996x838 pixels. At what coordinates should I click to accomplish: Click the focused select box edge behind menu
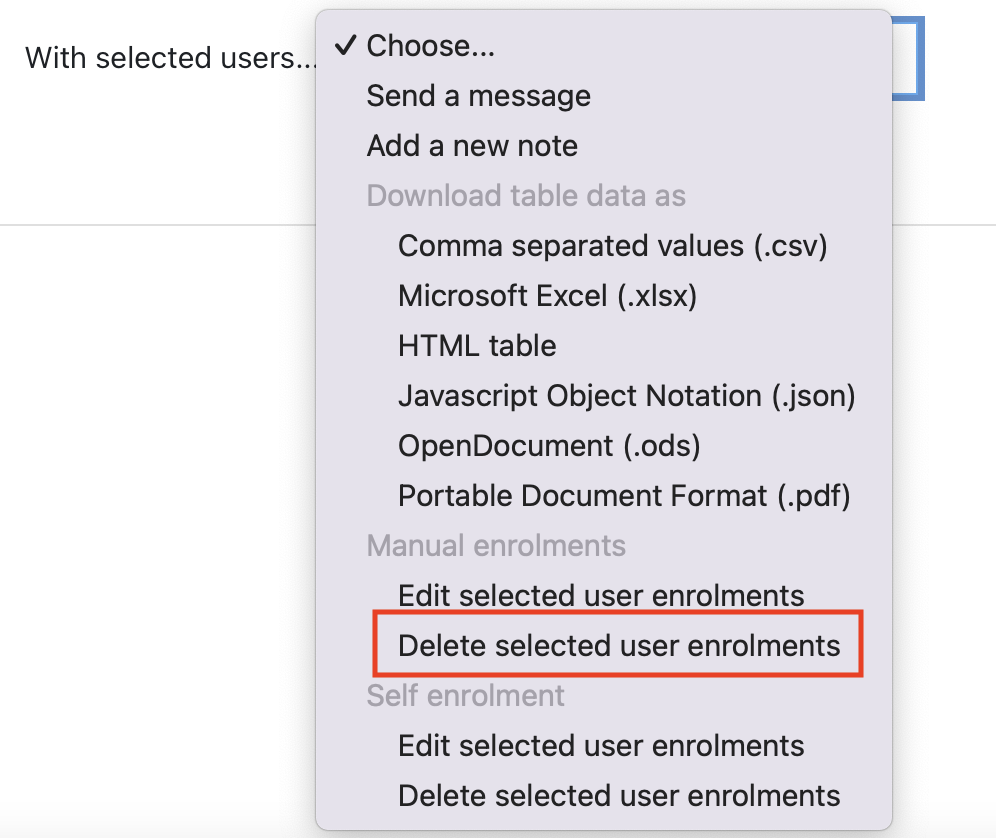[x=908, y=58]
